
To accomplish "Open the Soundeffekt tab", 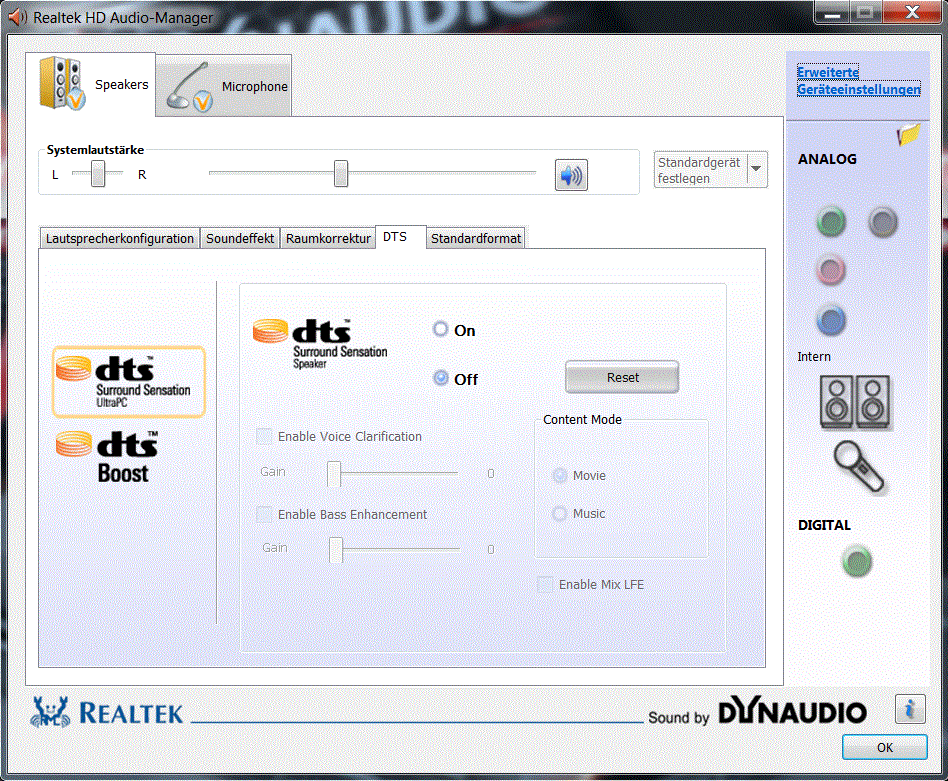I will pos(240,238).
